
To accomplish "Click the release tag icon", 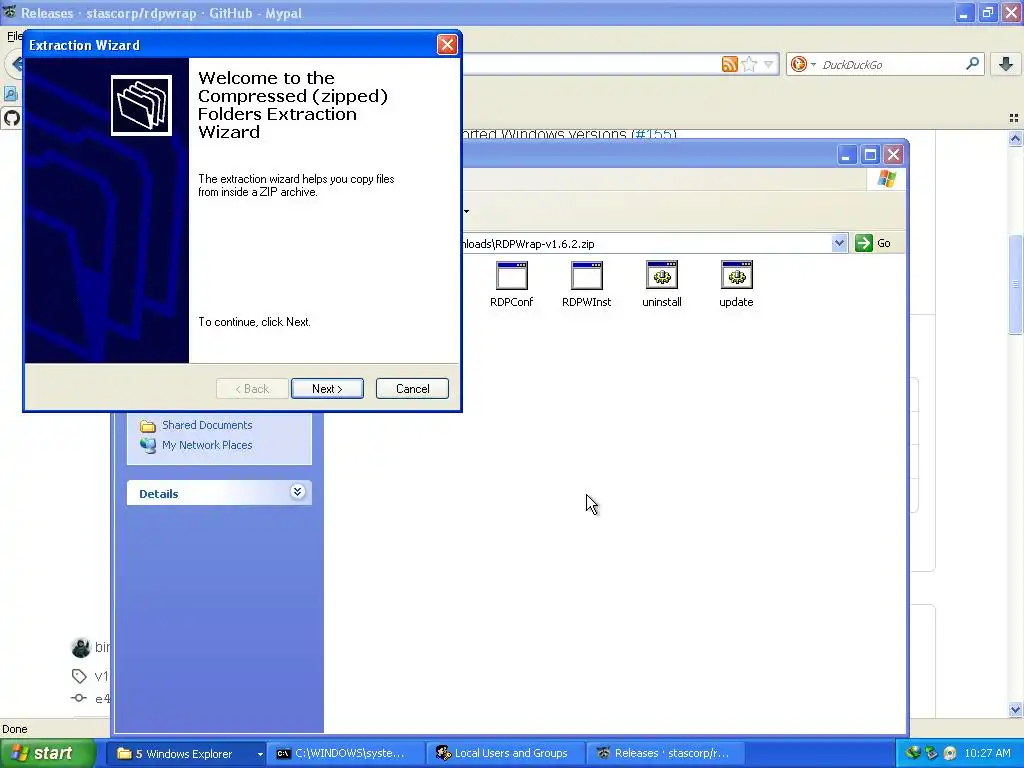I will tap(79, 676).
